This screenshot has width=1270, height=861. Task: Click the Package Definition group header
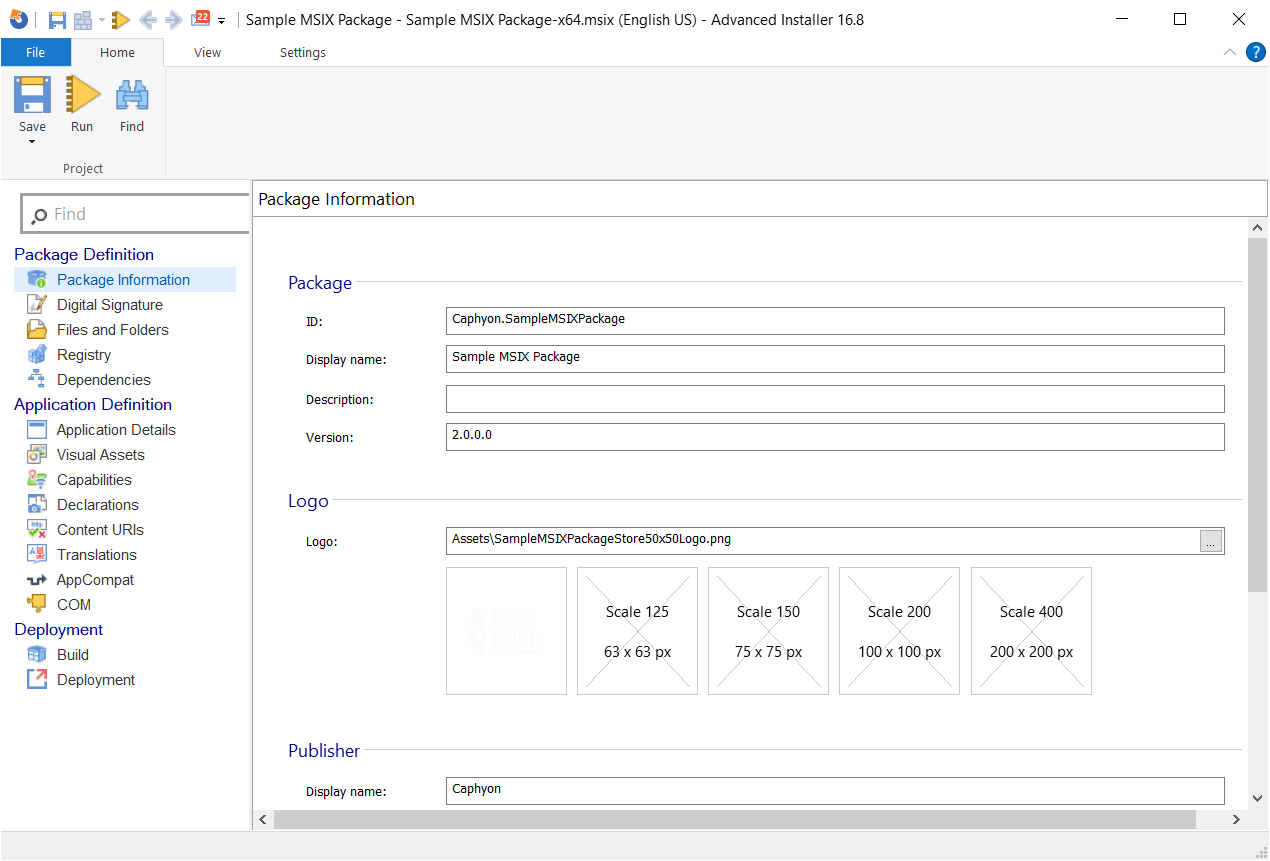pos(84,254)
